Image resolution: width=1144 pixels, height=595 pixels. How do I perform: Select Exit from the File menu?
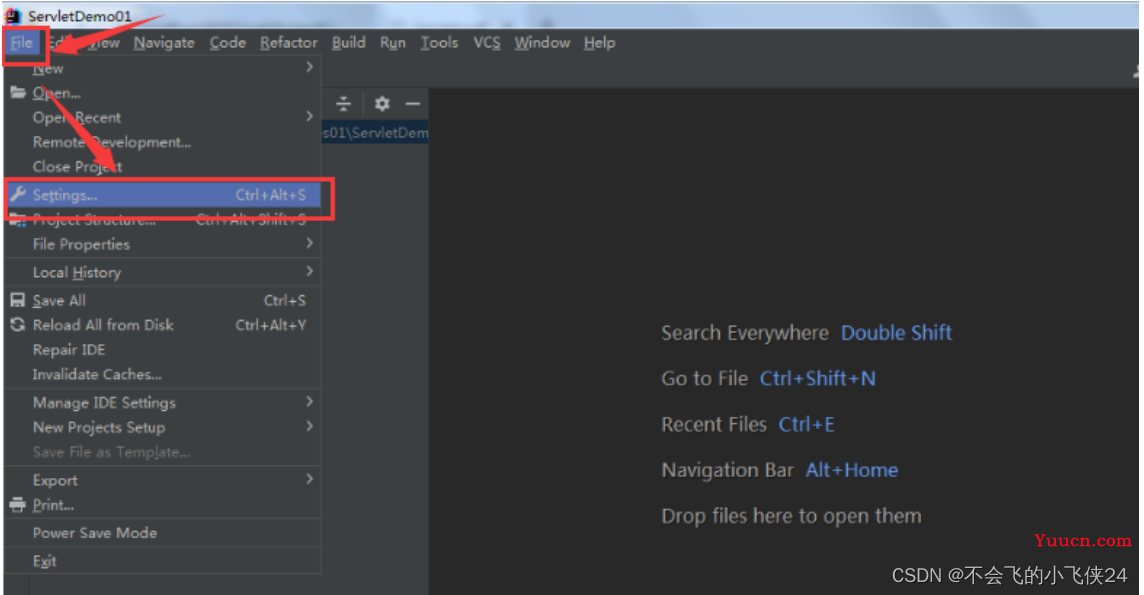pyautogui.click(x=44, y=561)
